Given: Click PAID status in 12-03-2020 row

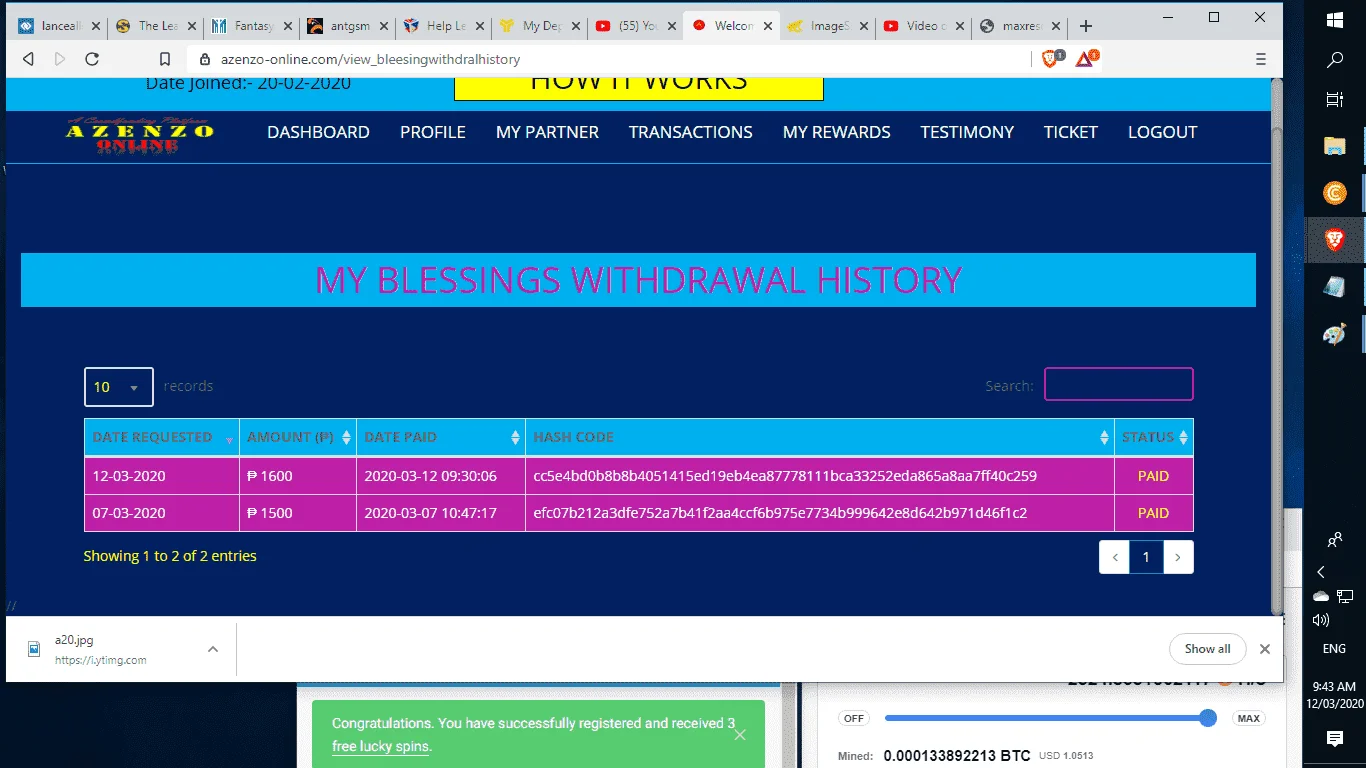Looking at the screenshot, I should [x=1153, y=476].
